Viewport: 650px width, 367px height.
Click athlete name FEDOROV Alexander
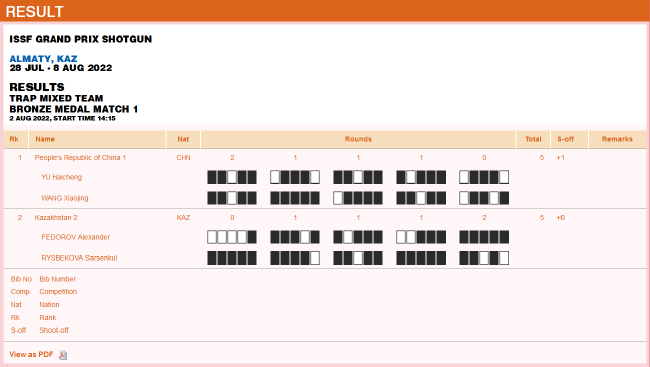point(76,237)
